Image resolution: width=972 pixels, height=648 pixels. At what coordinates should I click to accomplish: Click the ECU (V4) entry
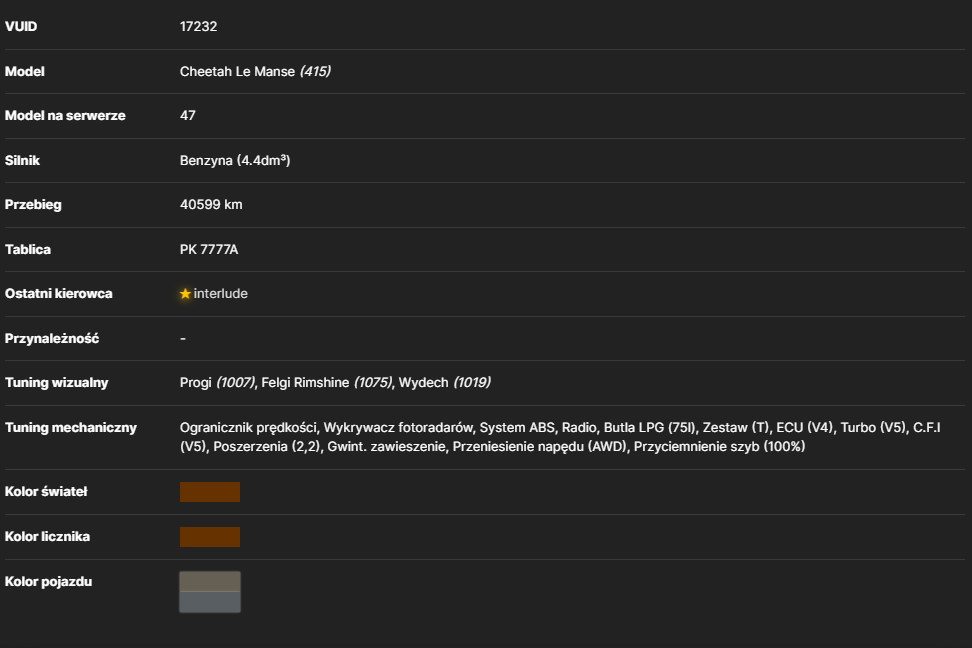[805, 428]
